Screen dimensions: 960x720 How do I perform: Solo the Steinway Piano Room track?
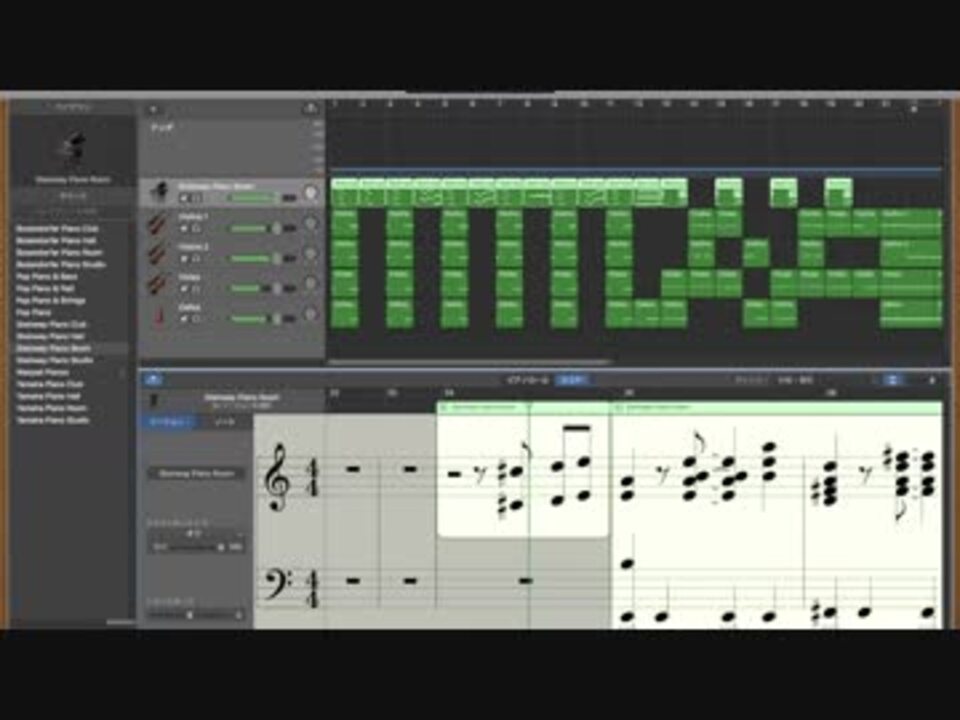pyautogui.click(x=197, y=198)
